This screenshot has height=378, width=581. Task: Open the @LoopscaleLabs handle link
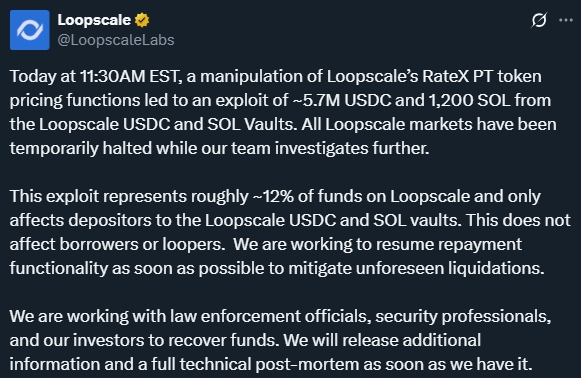click(116, 40)
